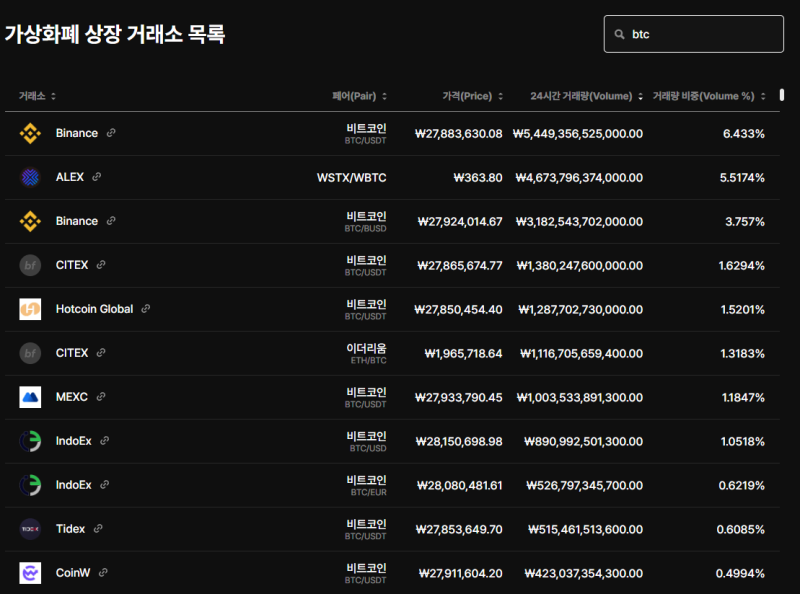Click the scrollbar thumb beside the table header
The width and height of the screenshot is (800, 594).
click(x=782, y=95)
